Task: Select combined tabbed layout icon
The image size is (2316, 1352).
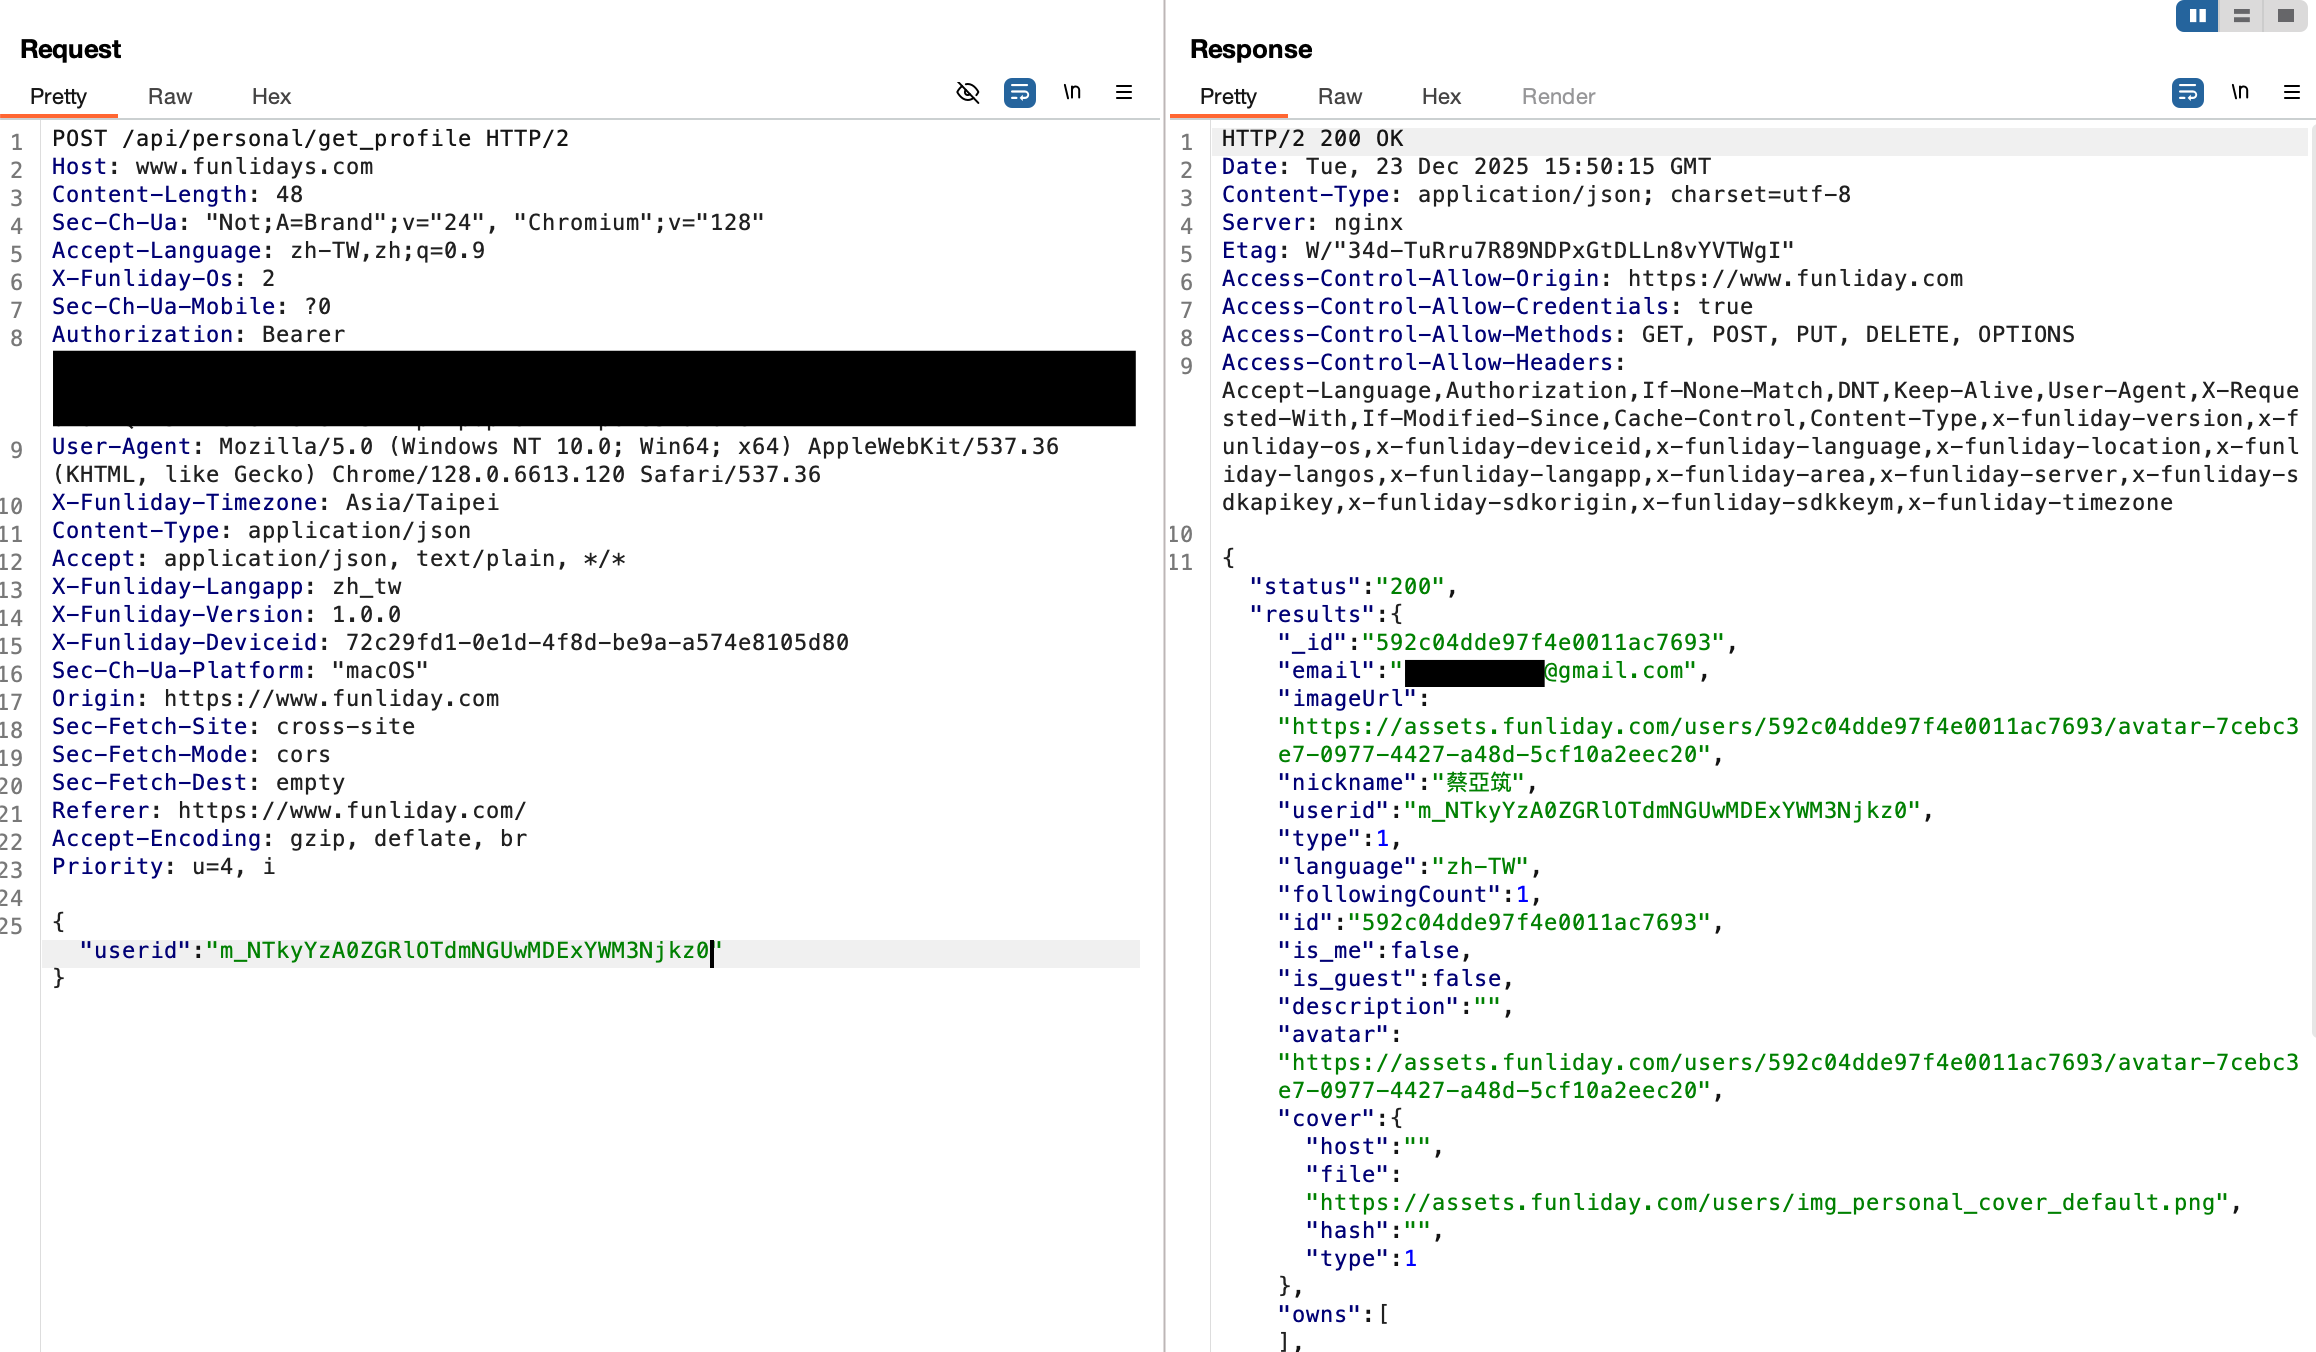Action: [2285, 16]
